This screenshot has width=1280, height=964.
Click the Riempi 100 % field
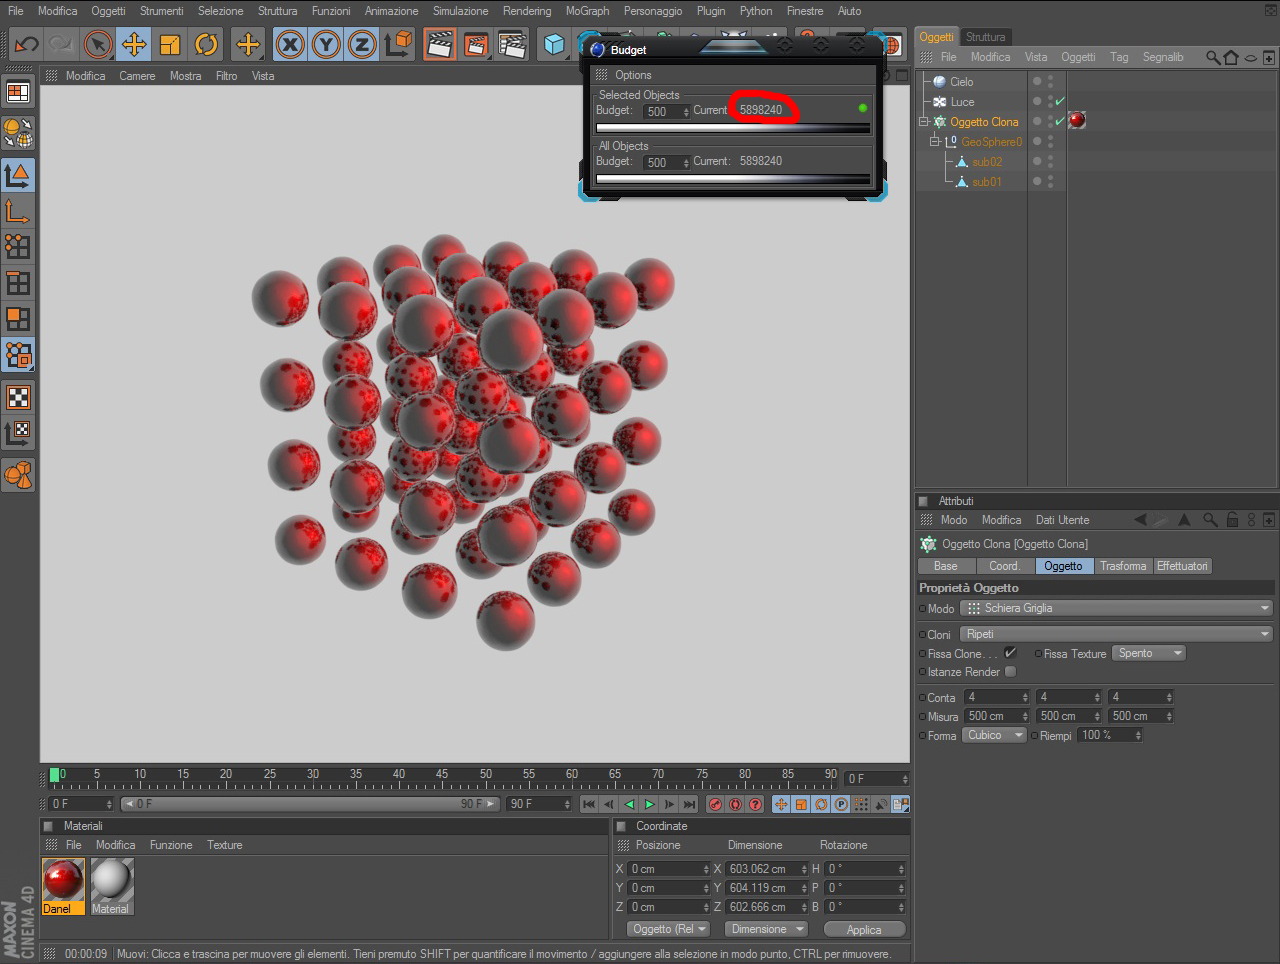click(x=1110, y=735)
